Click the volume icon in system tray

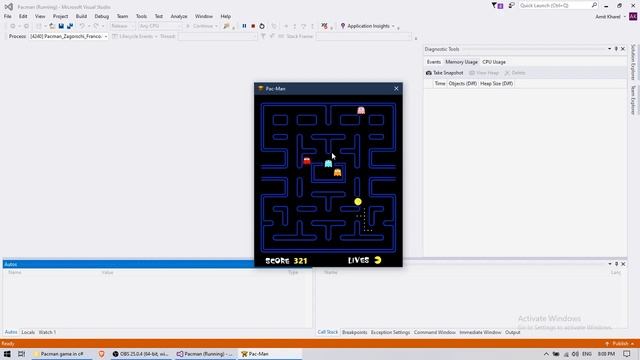(x=576, y=354)
